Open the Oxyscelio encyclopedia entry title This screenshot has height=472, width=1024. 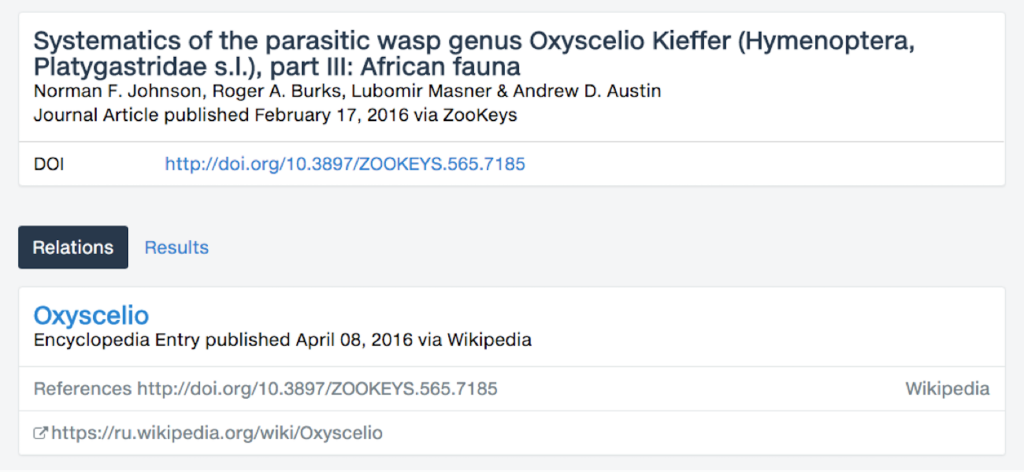pyautogui.click(x=91, y=316)
